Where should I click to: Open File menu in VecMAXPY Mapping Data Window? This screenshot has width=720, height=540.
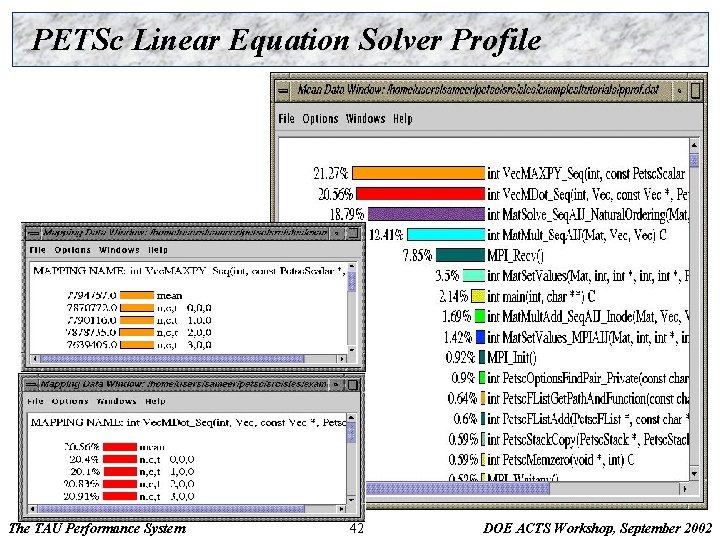pyautogui.click(x=38, y=250)
